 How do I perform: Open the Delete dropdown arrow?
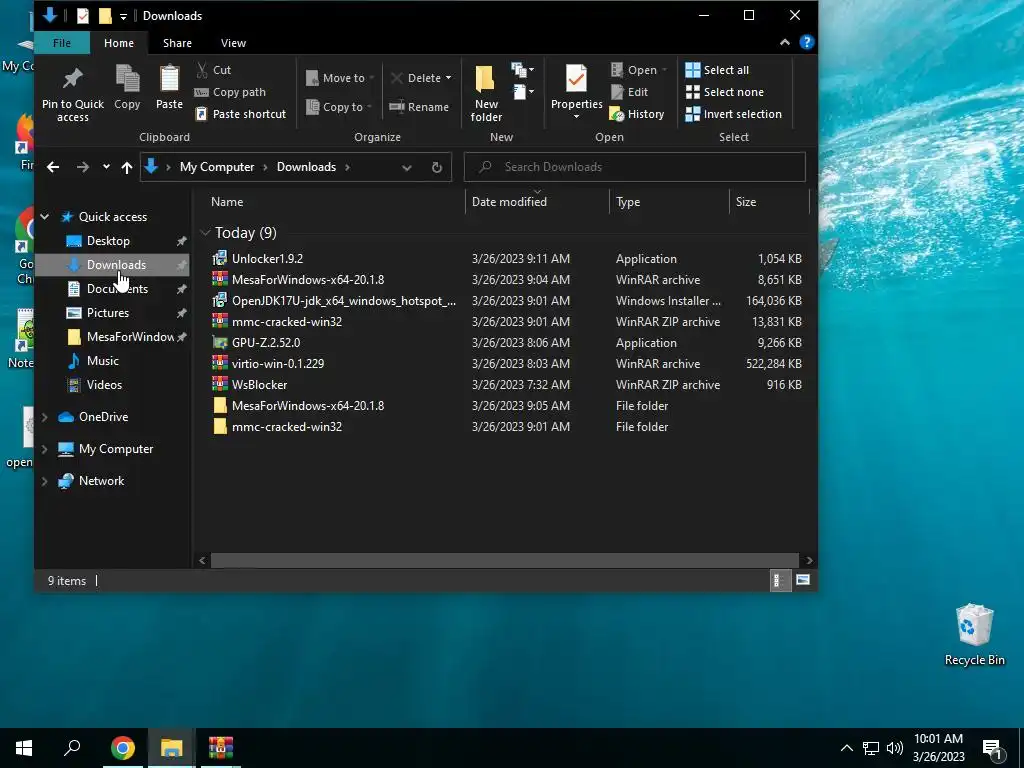448,78
